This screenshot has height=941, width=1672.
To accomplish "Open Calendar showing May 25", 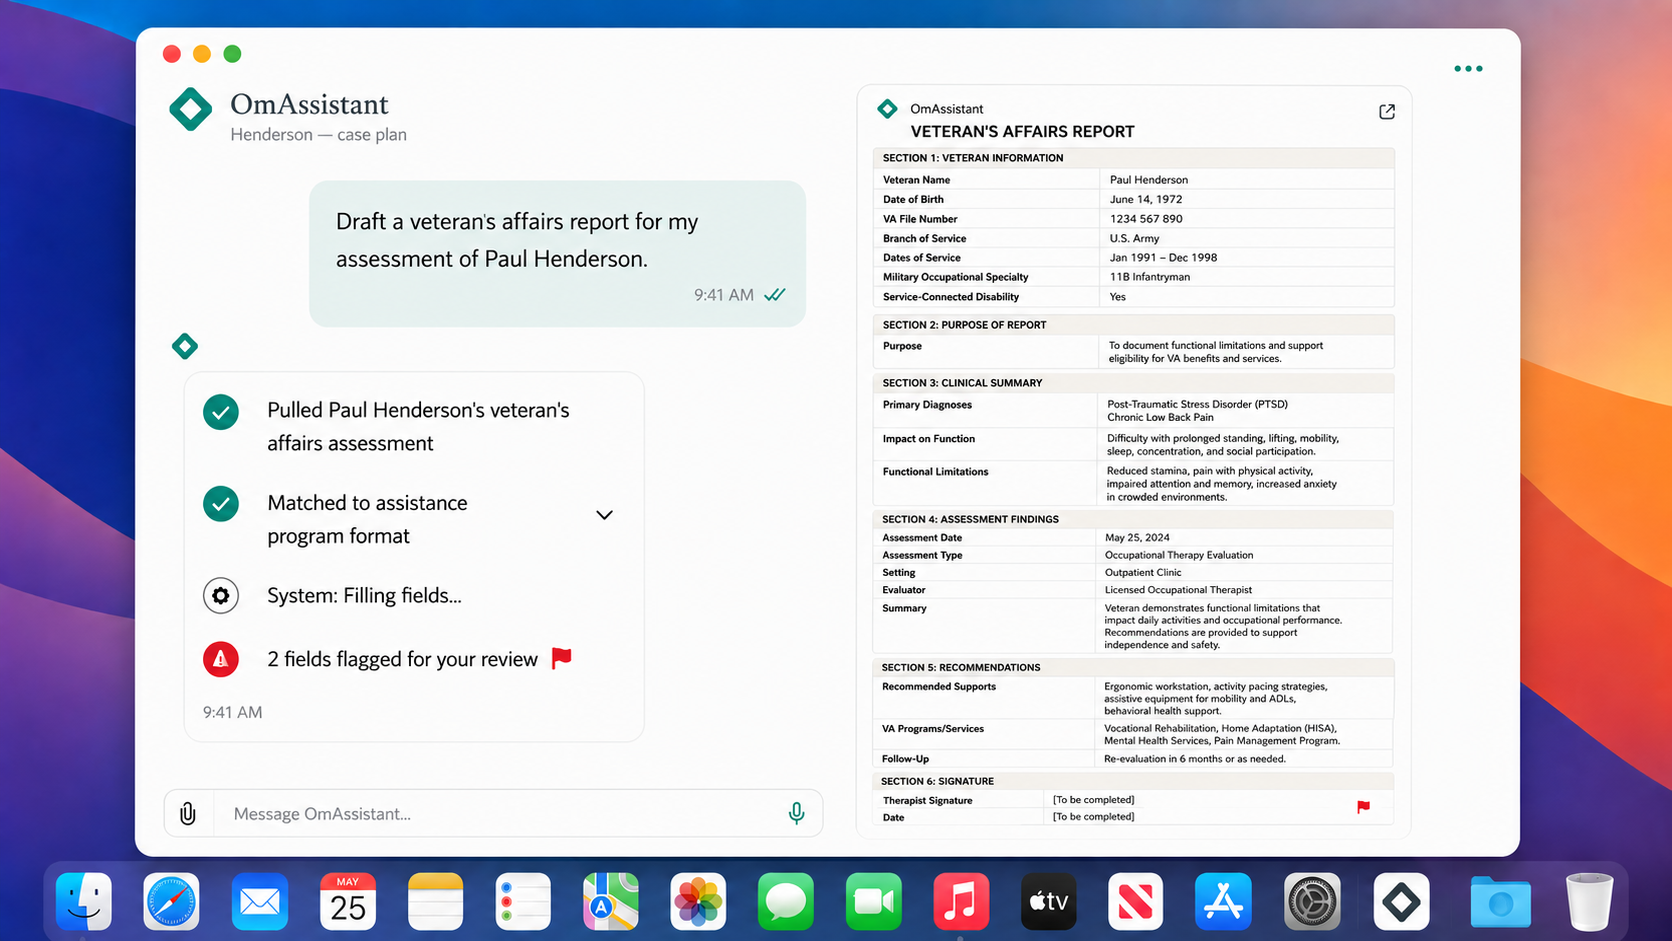I will click(347, 901).
